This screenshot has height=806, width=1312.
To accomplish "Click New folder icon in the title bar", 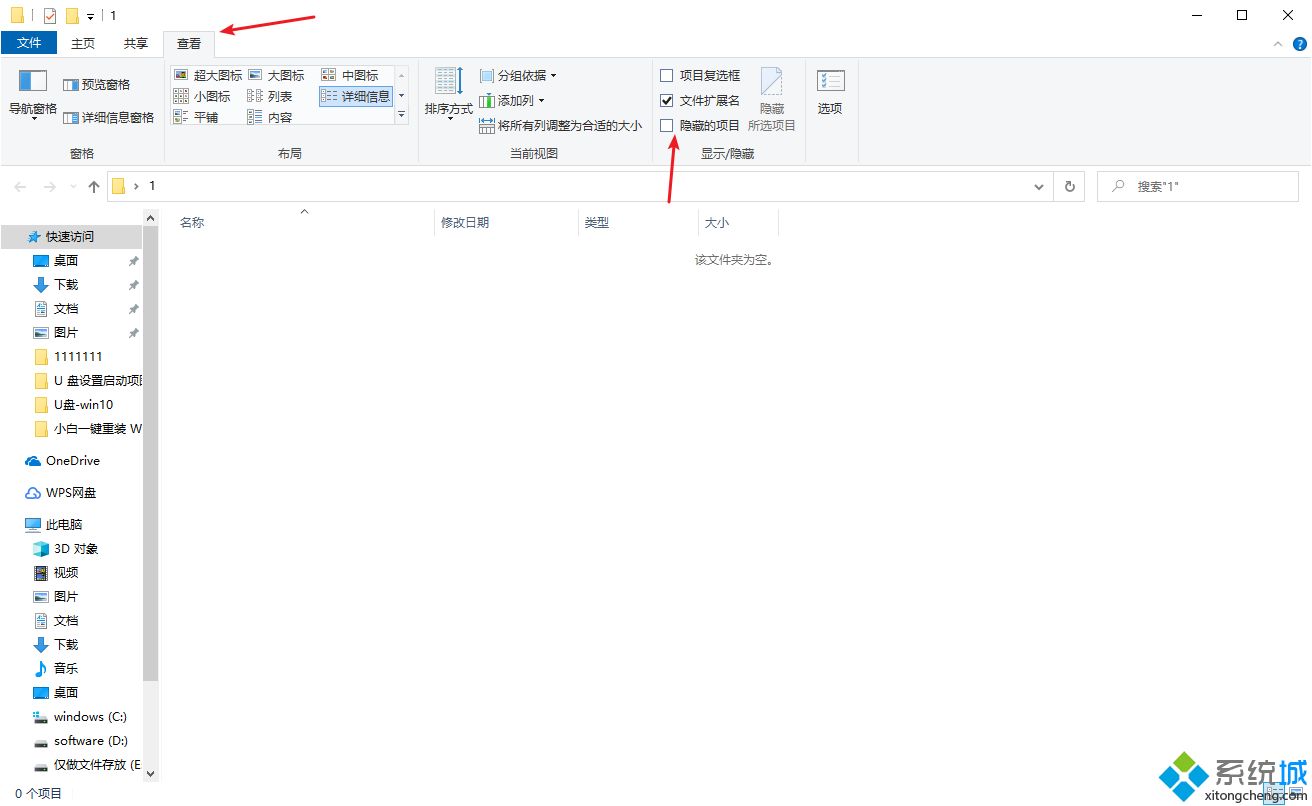I will 72,15.
